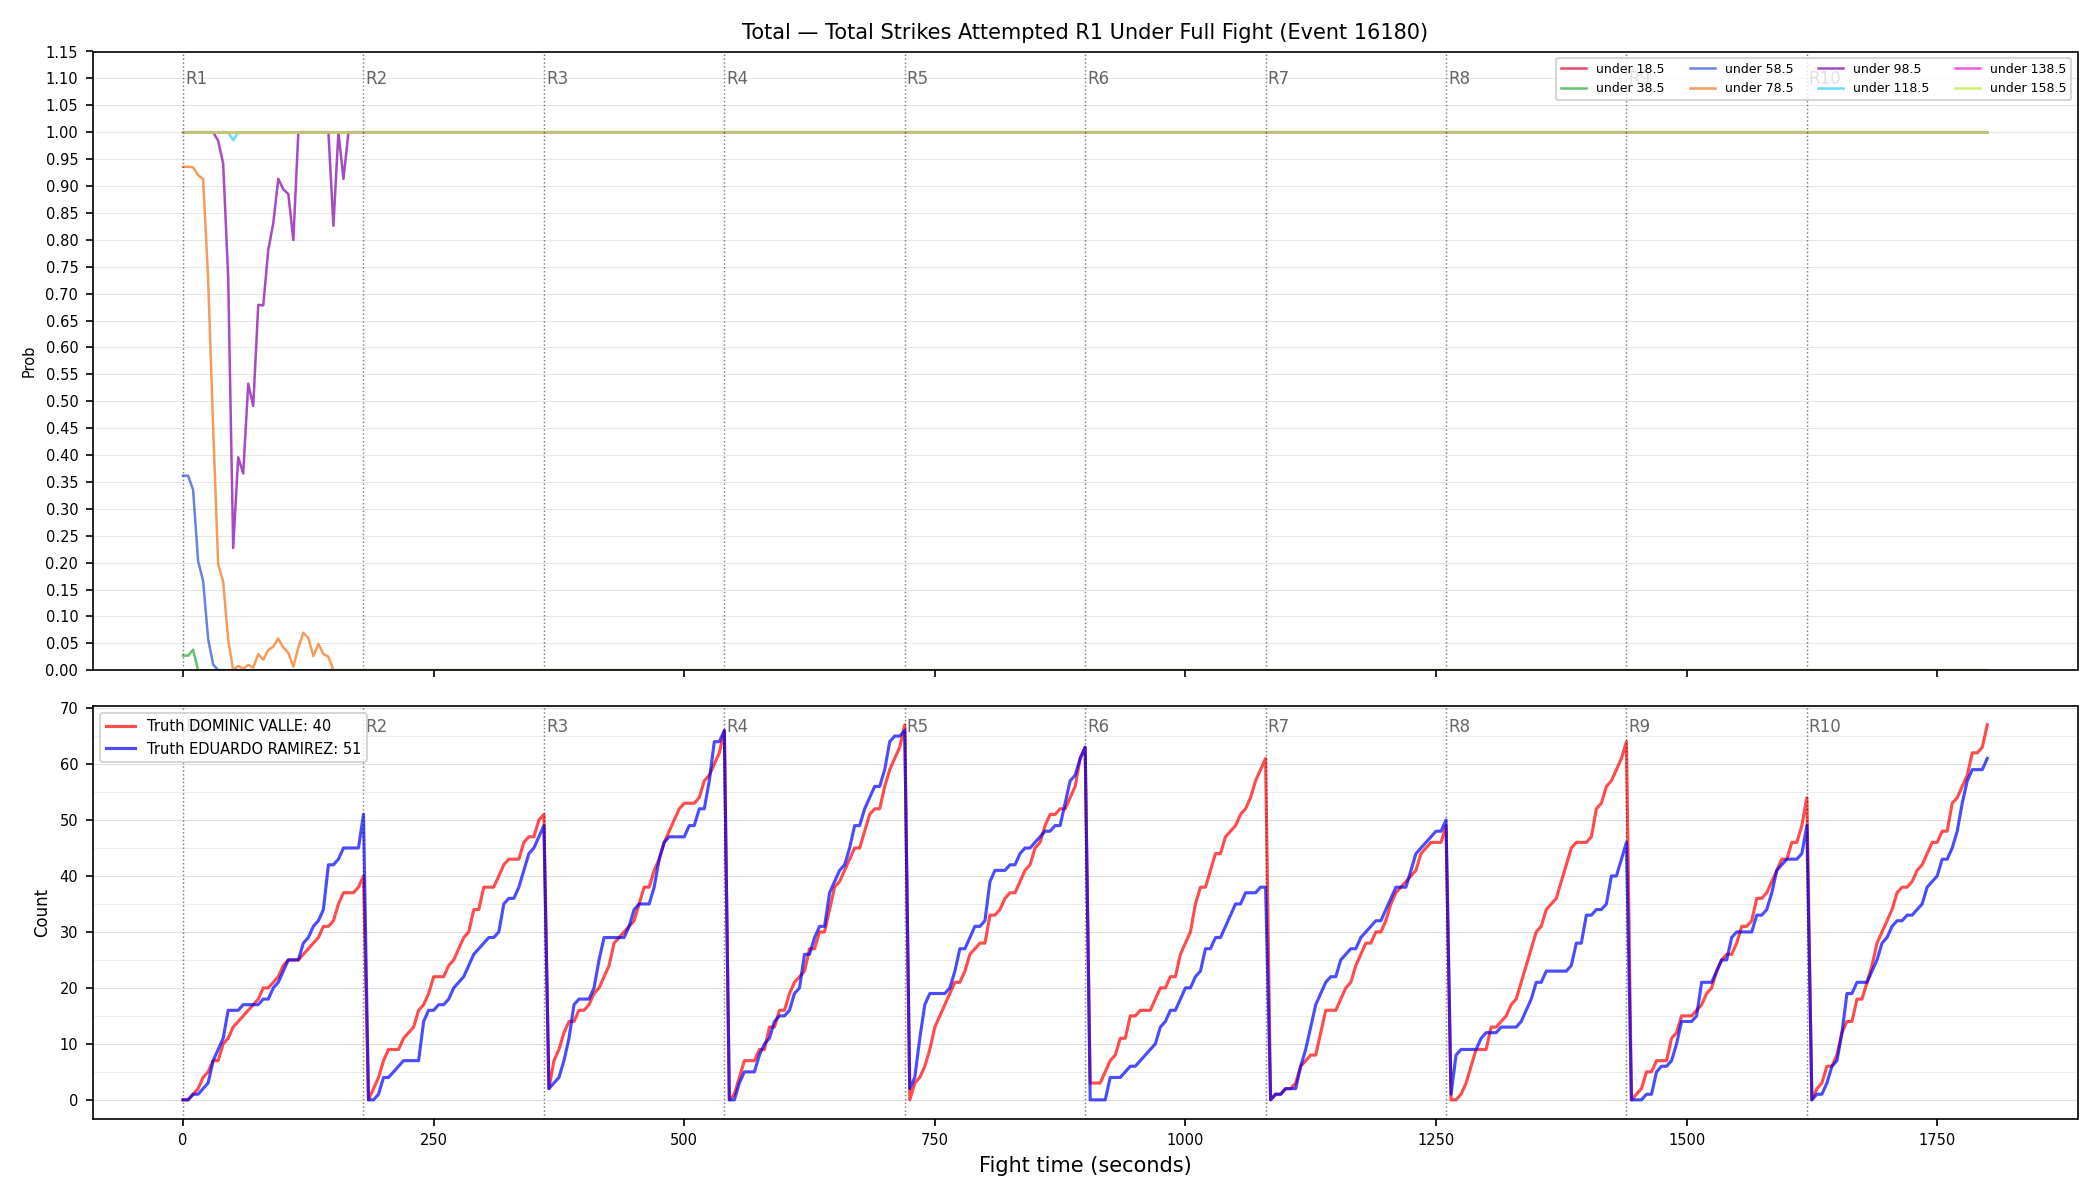Click the R6 marker in the count chart

(x=1098, y=726)
